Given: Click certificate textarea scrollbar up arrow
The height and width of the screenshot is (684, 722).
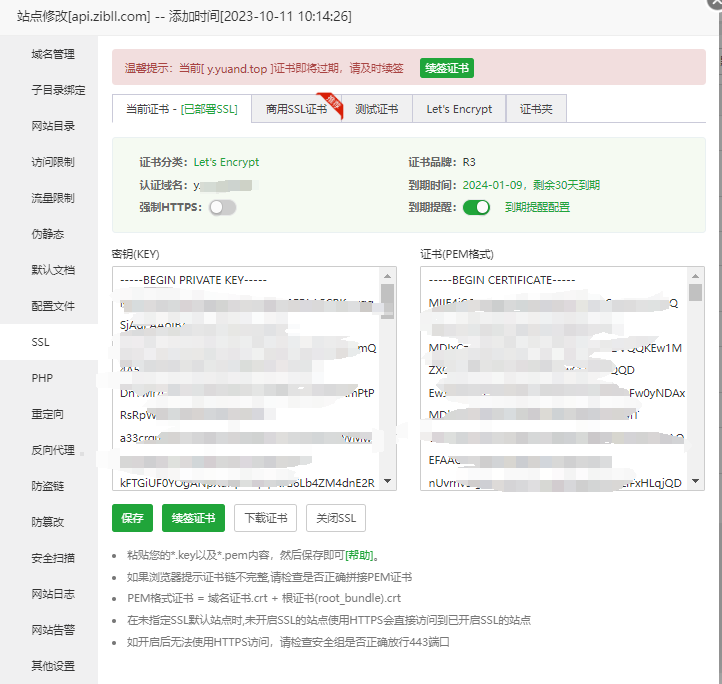Looking at the screenshot, I should 695,276.
